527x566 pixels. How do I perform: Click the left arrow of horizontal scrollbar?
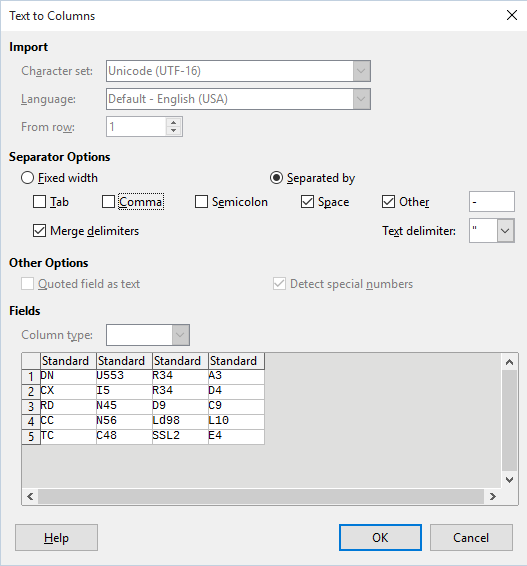(30, 496)
